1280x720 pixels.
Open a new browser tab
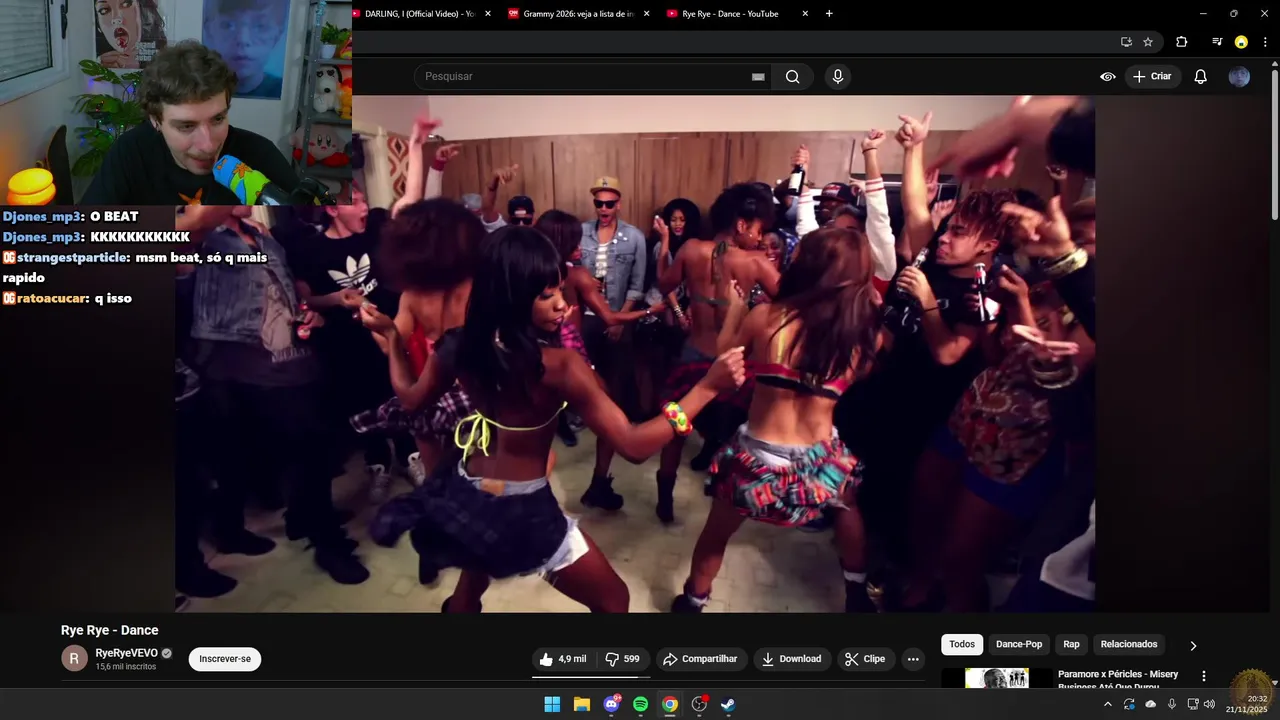pyautogui.click(x=829, y=14)
